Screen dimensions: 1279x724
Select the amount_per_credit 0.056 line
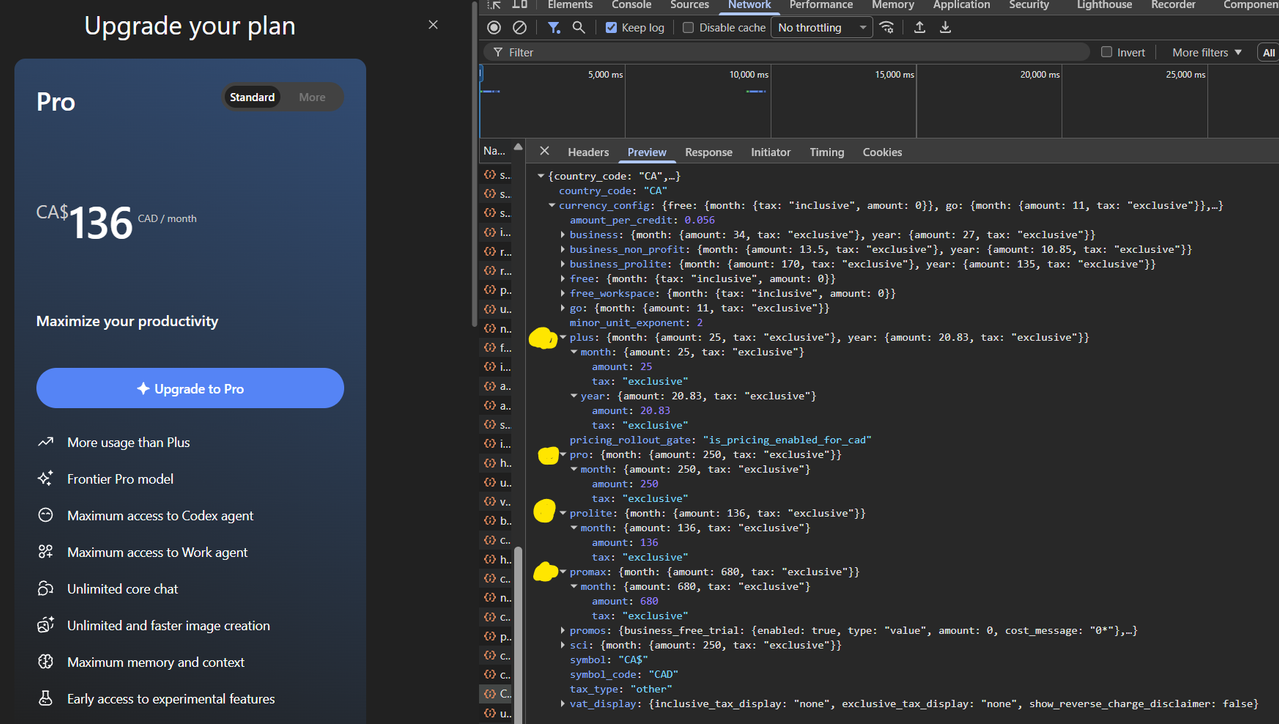coord(642,220)
